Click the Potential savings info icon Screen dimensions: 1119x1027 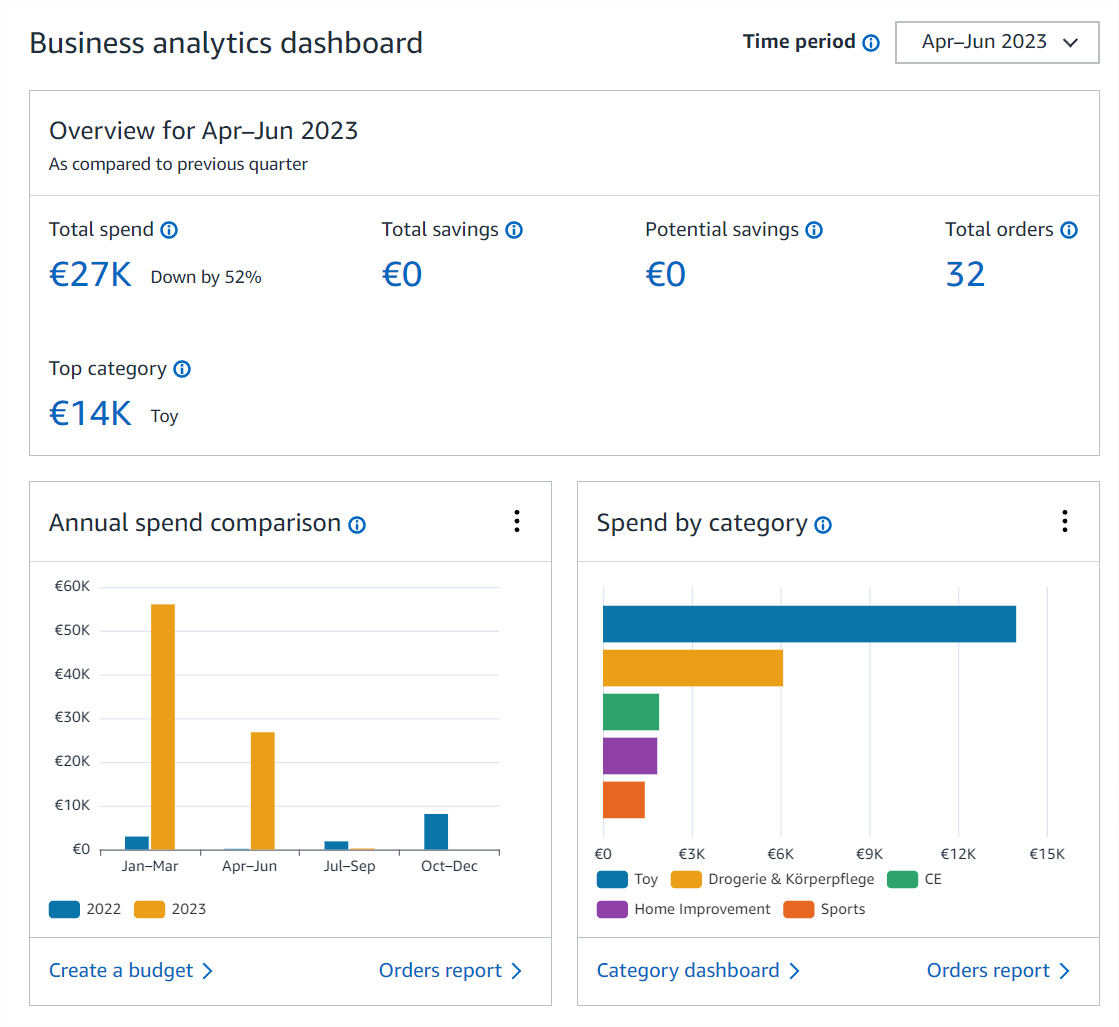click(x=814, y=230)
